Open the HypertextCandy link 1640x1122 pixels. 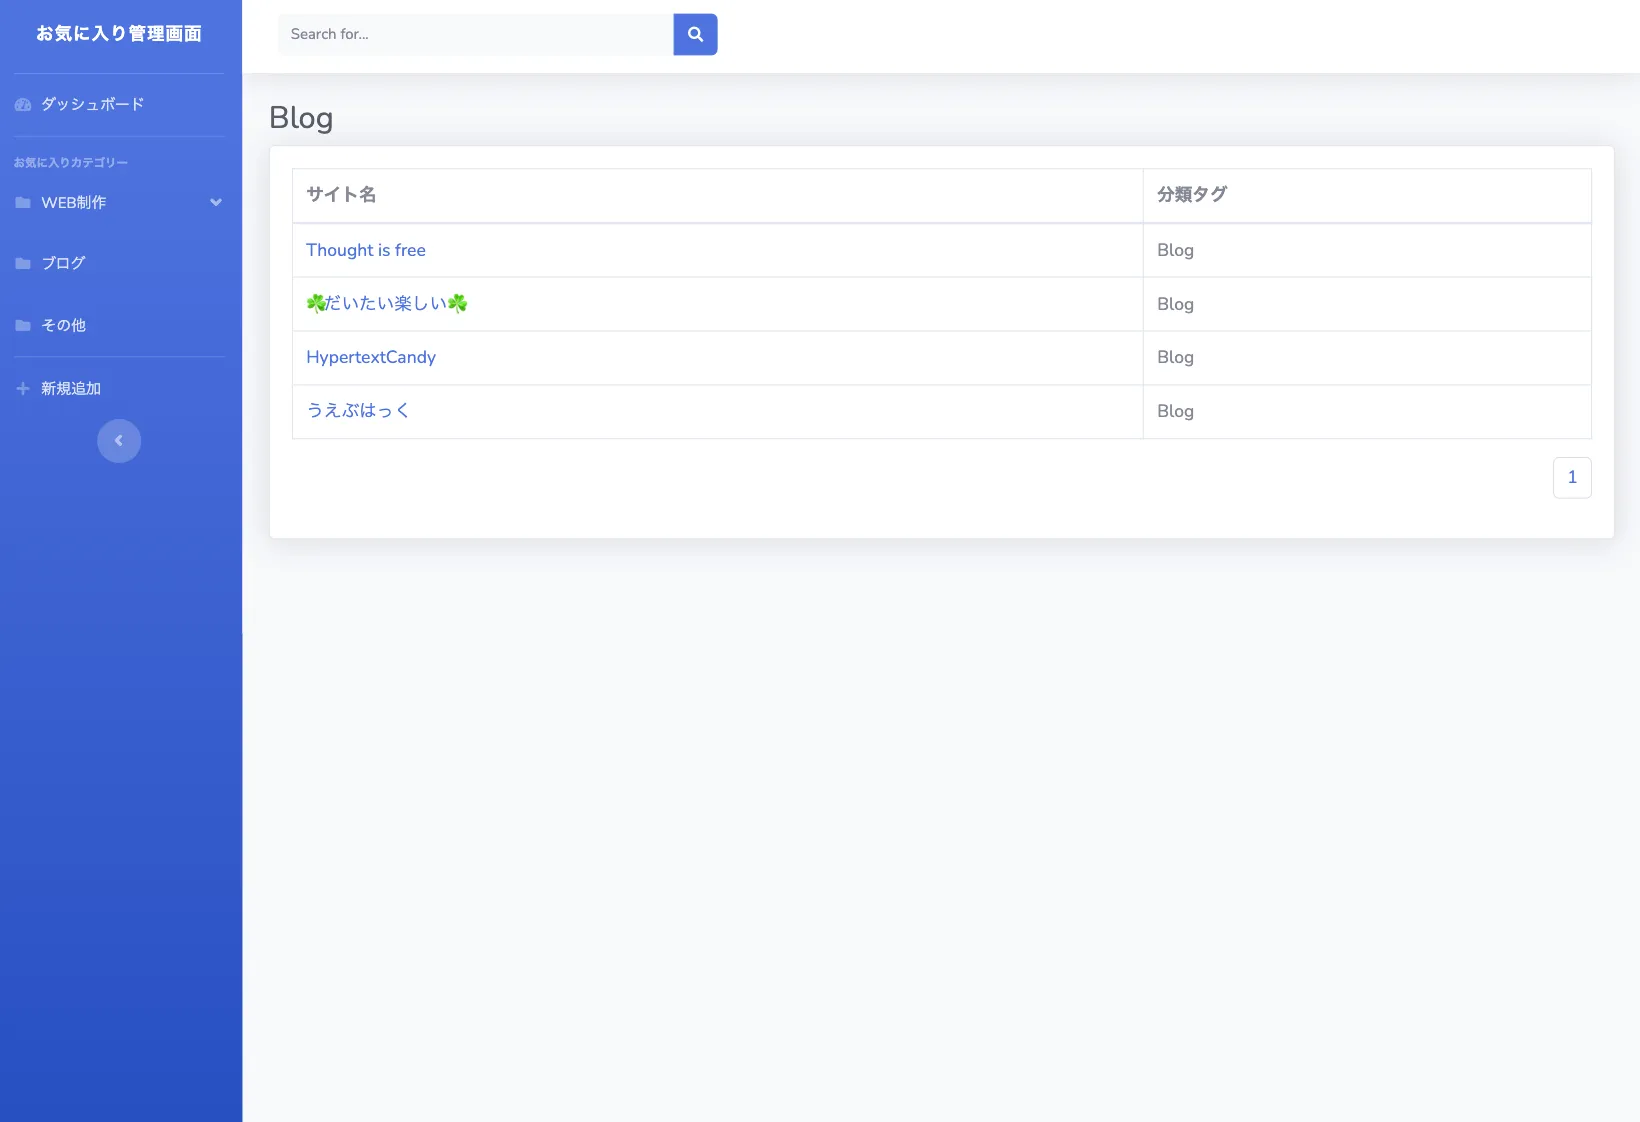click(371, 357)
